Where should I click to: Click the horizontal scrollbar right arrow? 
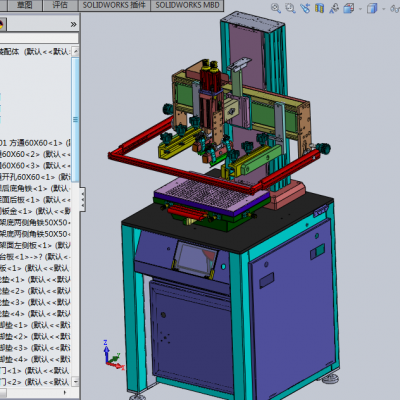pyautogui.click(x=65, y=392)
